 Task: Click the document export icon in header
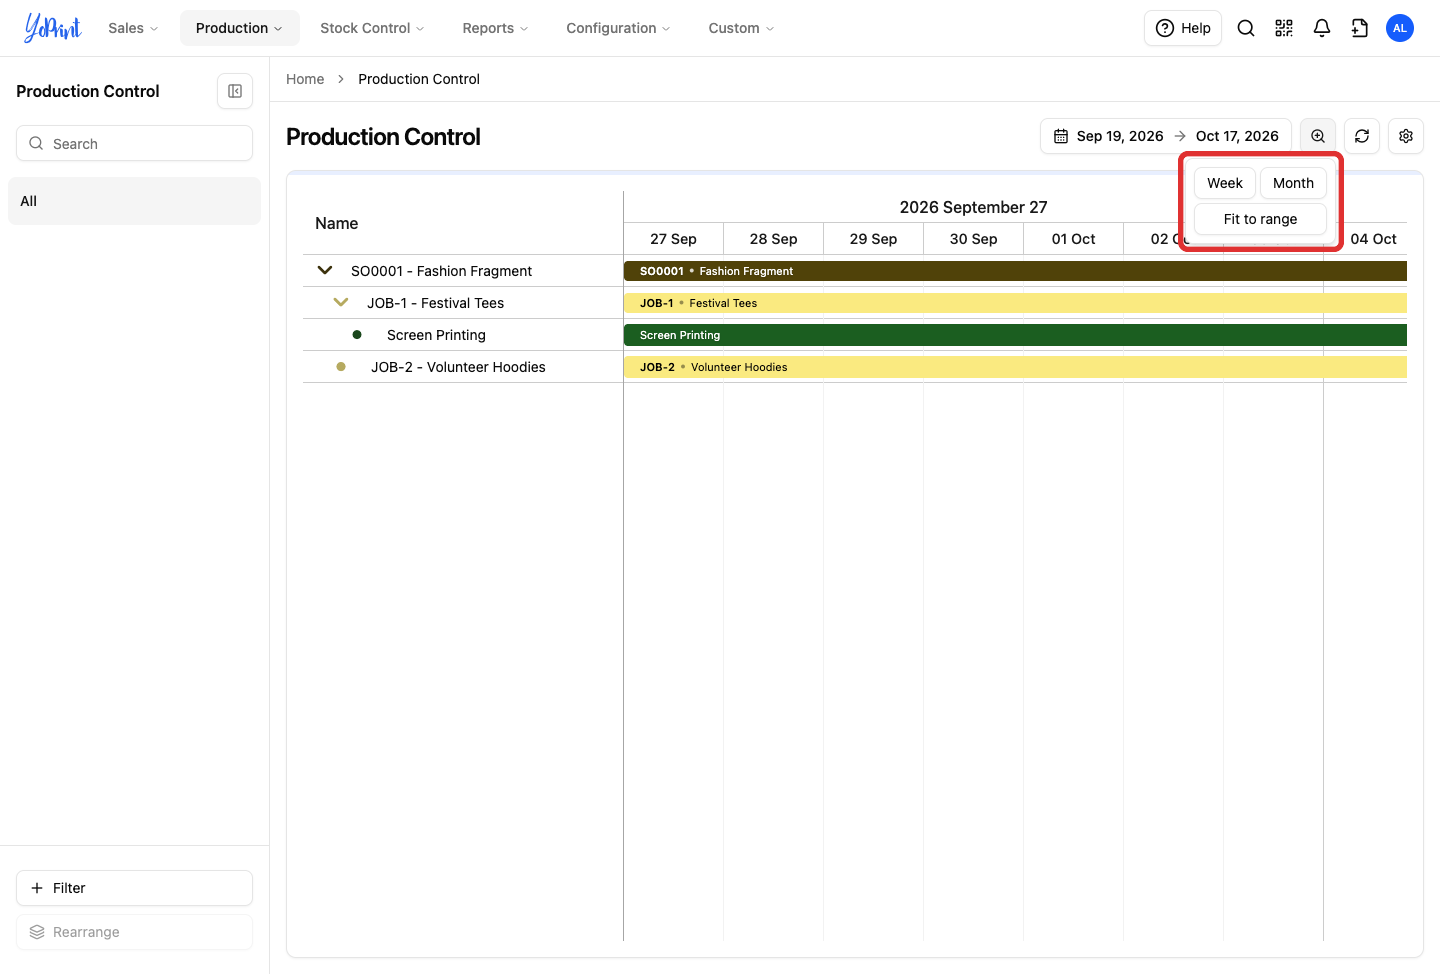pos(1360,28)
